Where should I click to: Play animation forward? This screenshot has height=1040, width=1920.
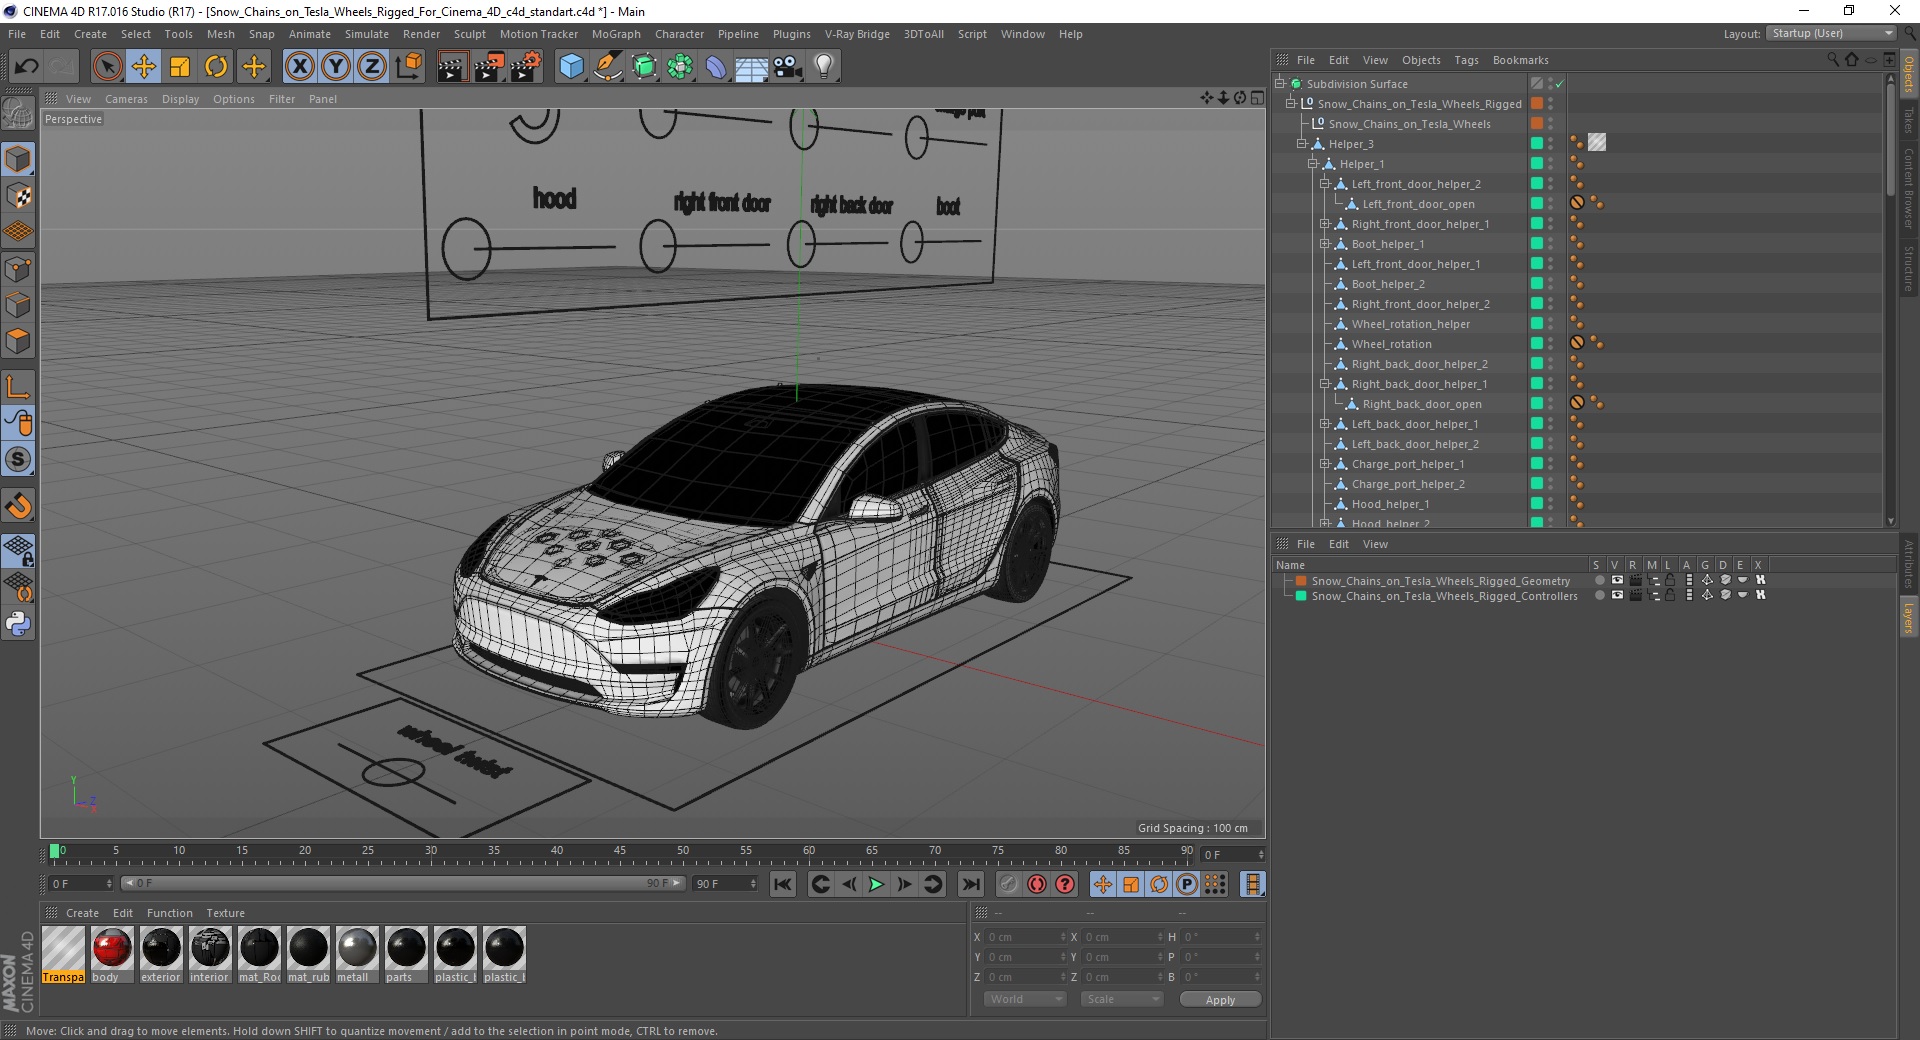coord(876,884)
